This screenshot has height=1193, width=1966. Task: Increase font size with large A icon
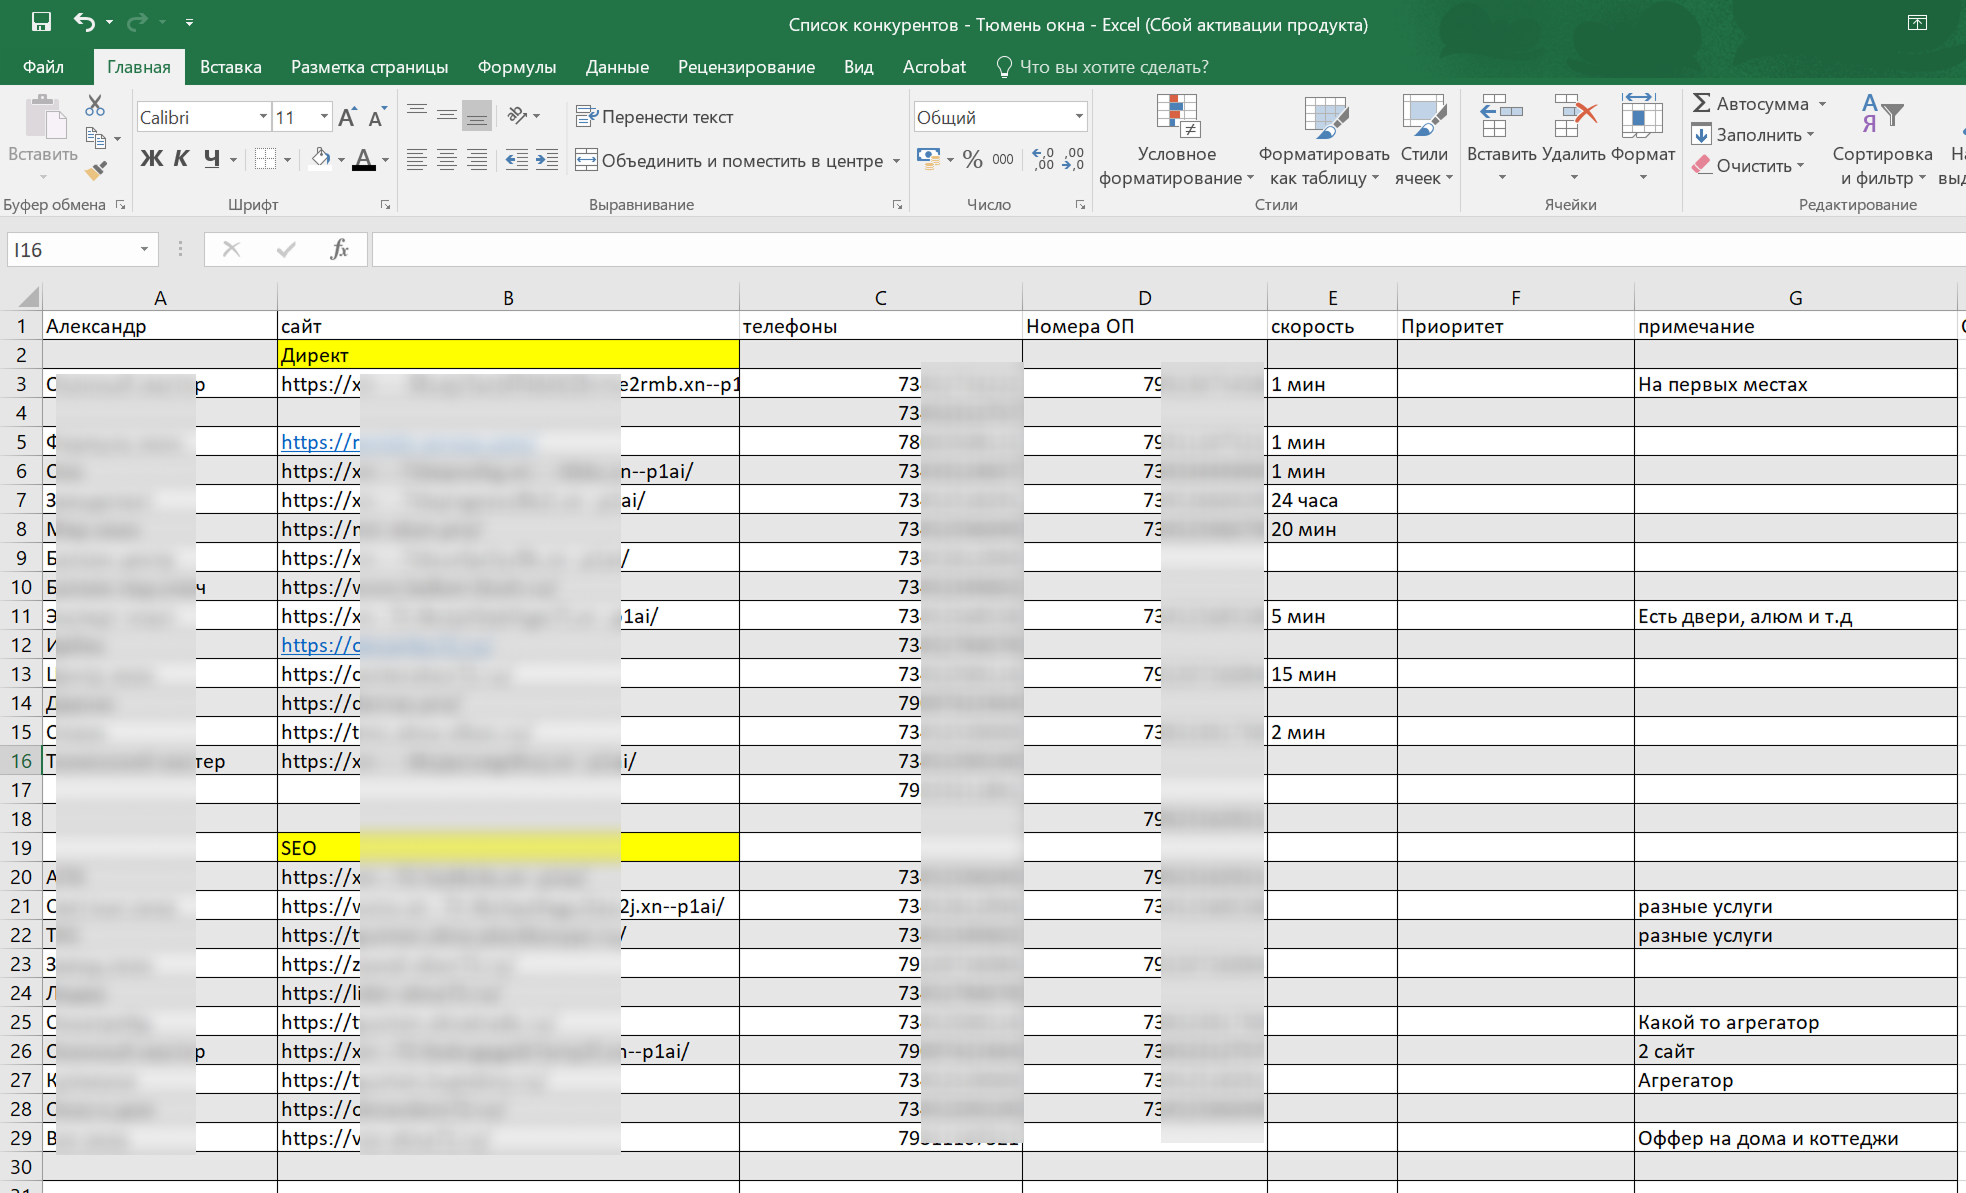[346, 117]
